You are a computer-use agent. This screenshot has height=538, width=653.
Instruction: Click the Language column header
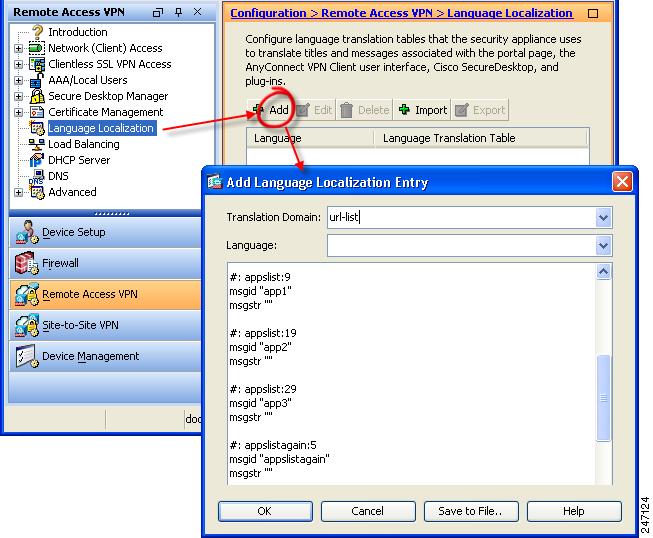310,138
